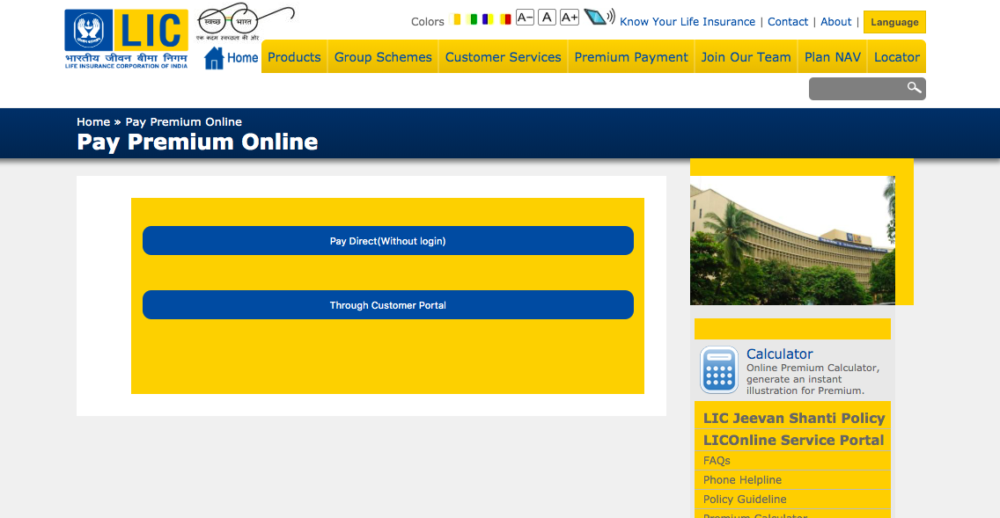Select the yellow color scheme swatch
The width and height of the screenshot is (1000, 518).
point(456,19)
